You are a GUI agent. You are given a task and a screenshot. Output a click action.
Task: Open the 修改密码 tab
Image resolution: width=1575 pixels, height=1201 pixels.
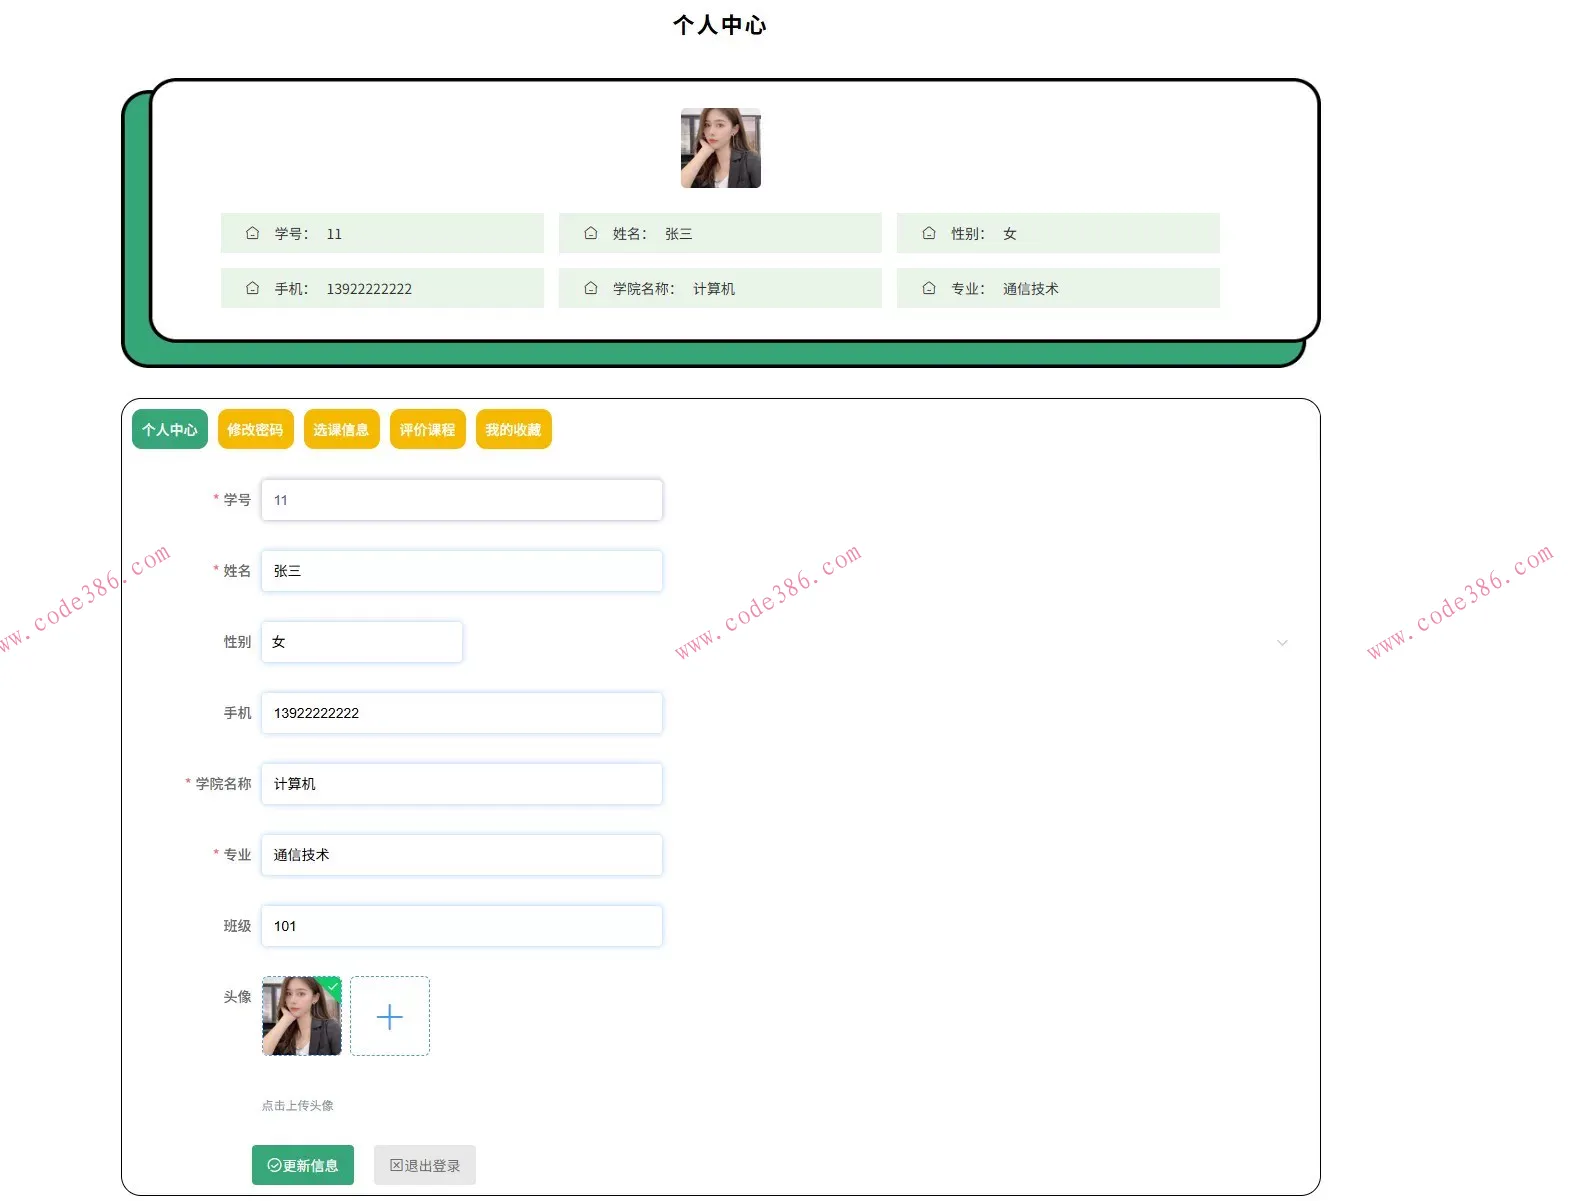click(x=256, y=430)
